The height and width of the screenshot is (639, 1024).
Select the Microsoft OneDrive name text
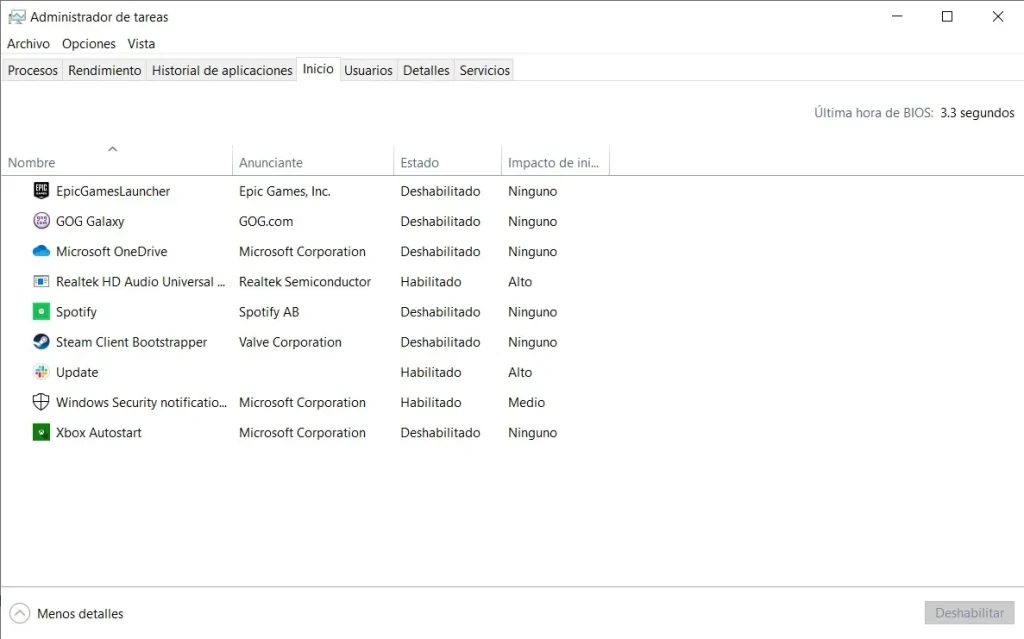pyautogui.click(x=112, y=251)
